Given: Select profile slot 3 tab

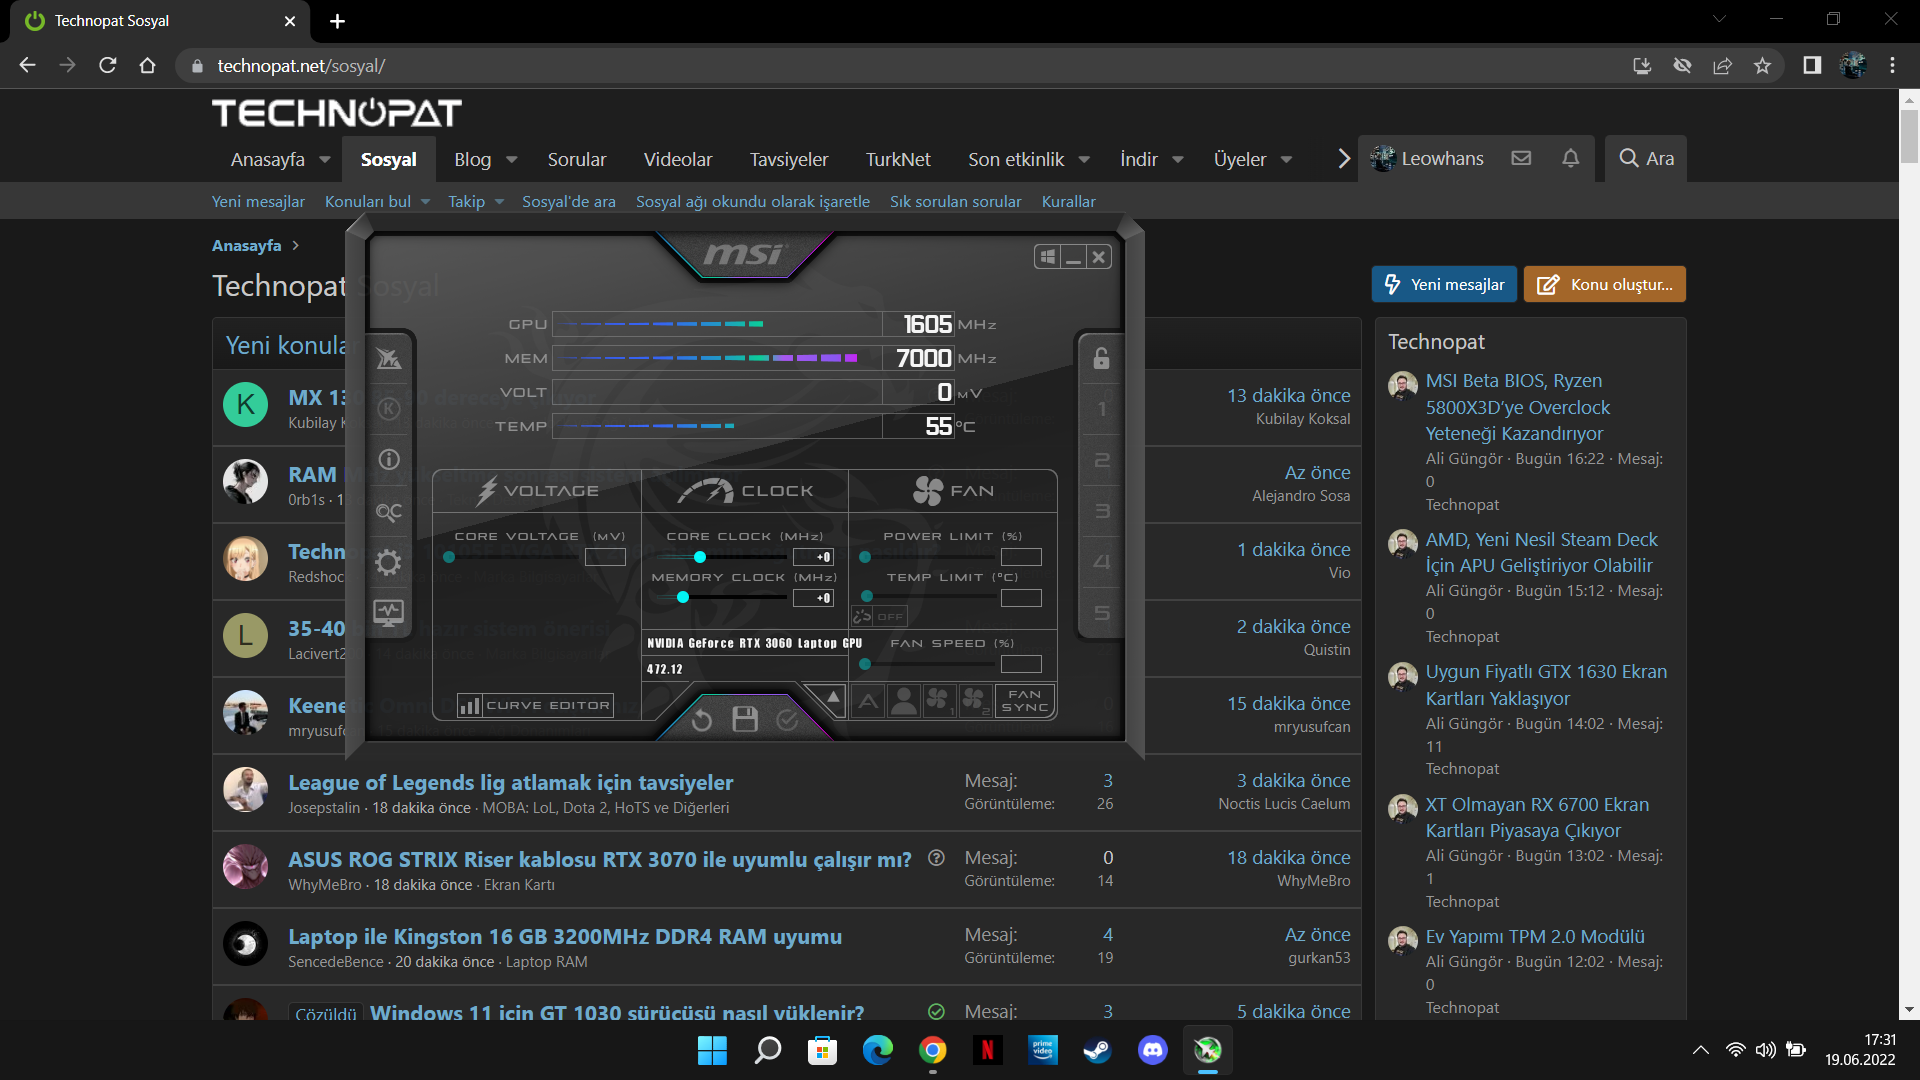Looking at the screenshot, I should pos(1101,511).
